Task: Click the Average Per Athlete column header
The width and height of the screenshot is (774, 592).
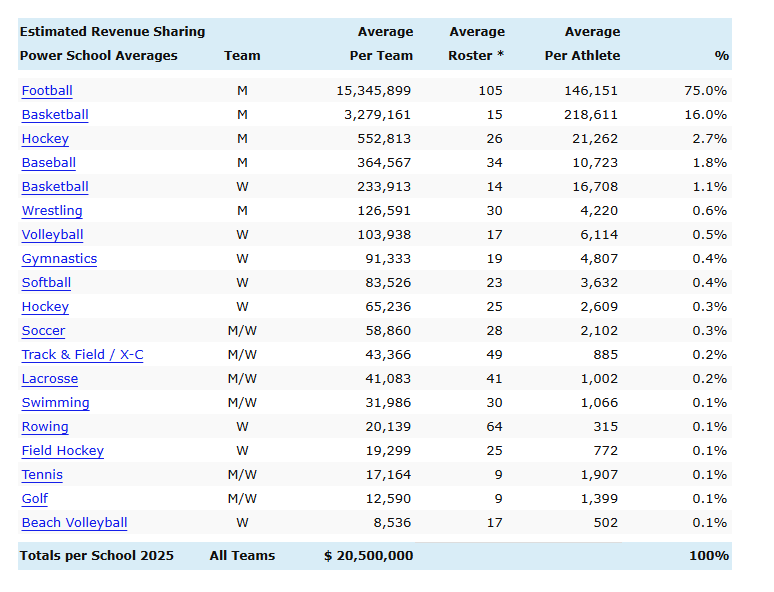Action: (x=582, y=43)
